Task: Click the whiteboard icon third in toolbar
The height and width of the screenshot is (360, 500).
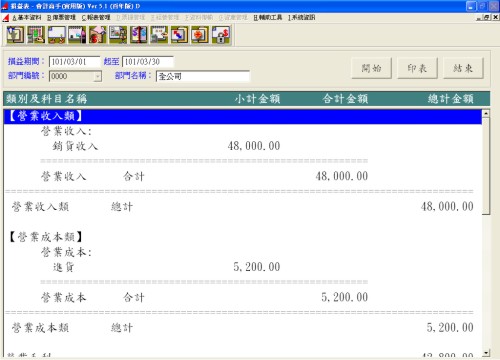Action: tap(57, 35)
